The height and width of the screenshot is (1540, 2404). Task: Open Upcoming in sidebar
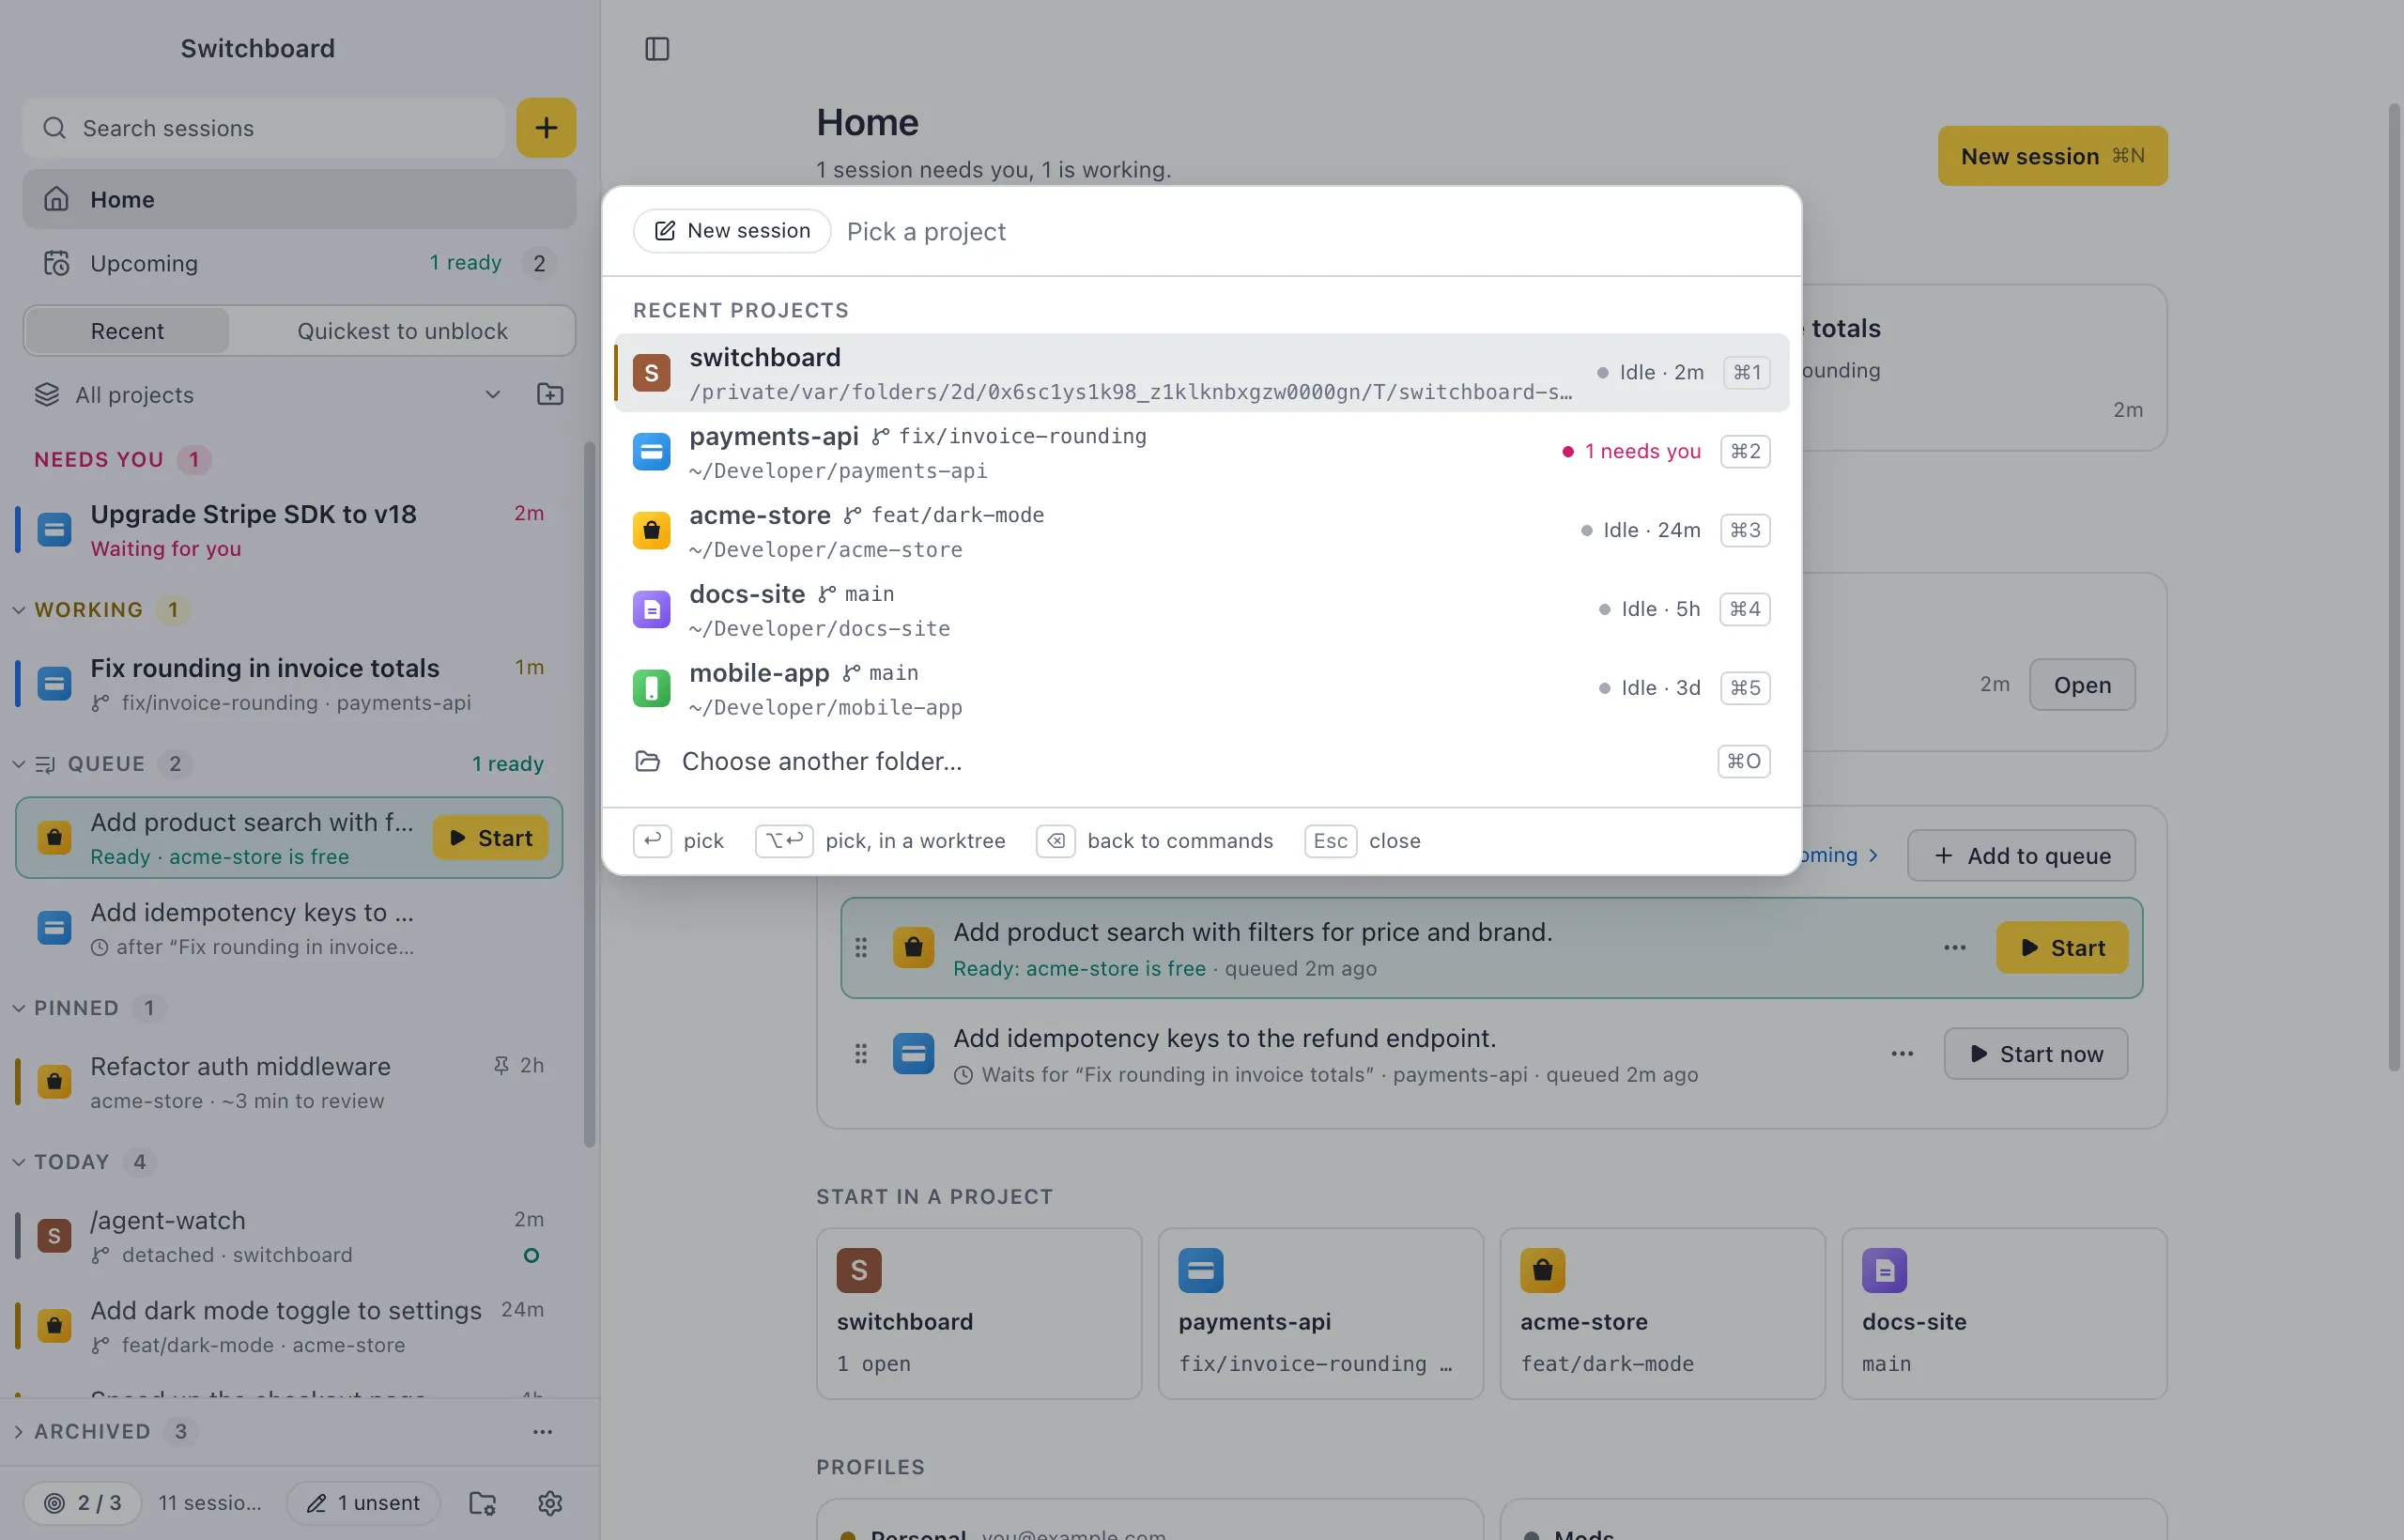pyautogui.click(x=299, y=263)
